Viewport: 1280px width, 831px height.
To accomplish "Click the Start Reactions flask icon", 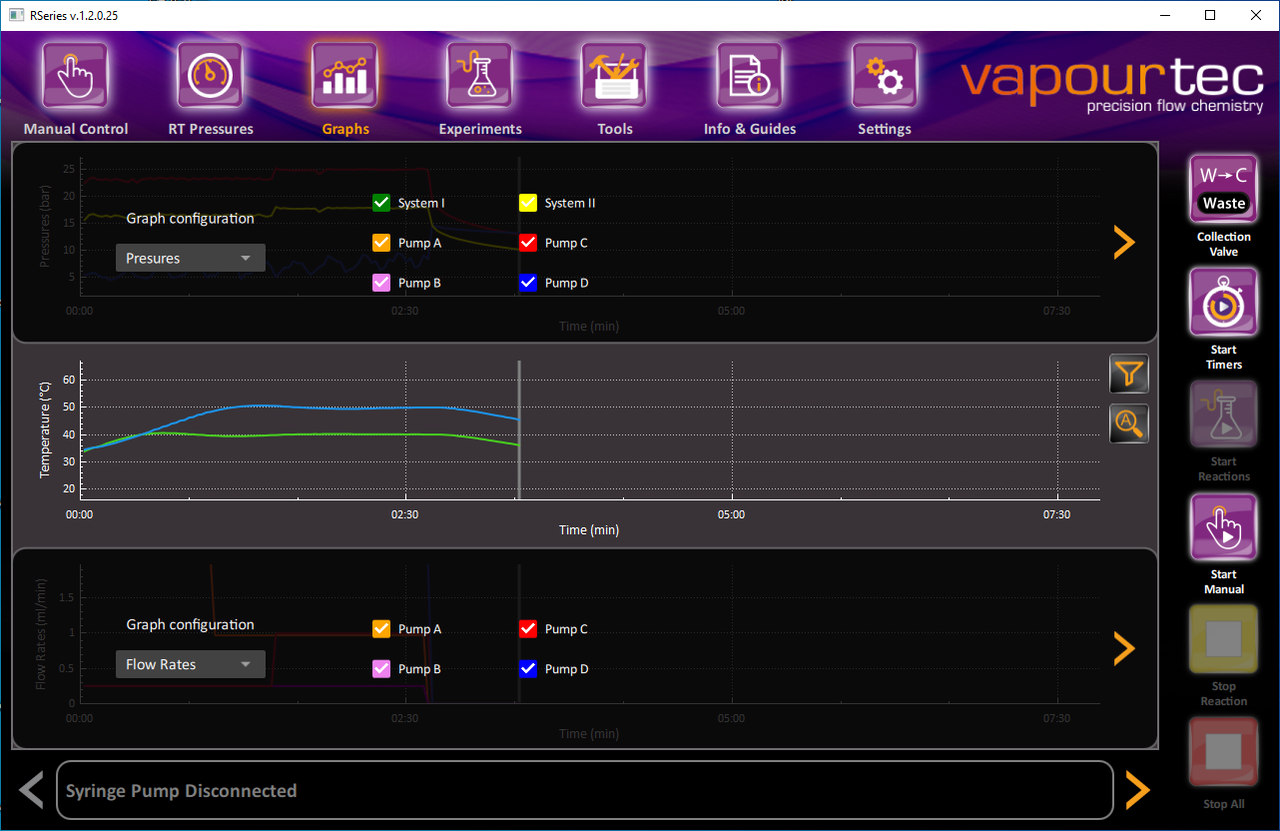I will (x=1224, y=415).
